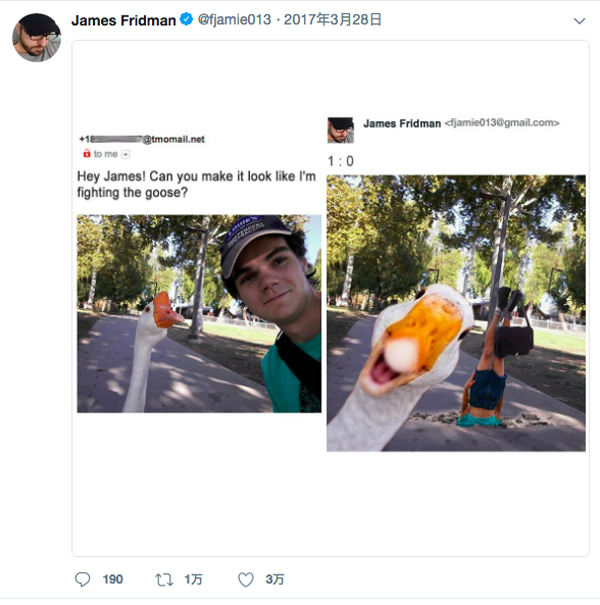Expand the "to me" recipient details arrow
Screen dimensions: 600x605
coord(125,154)
